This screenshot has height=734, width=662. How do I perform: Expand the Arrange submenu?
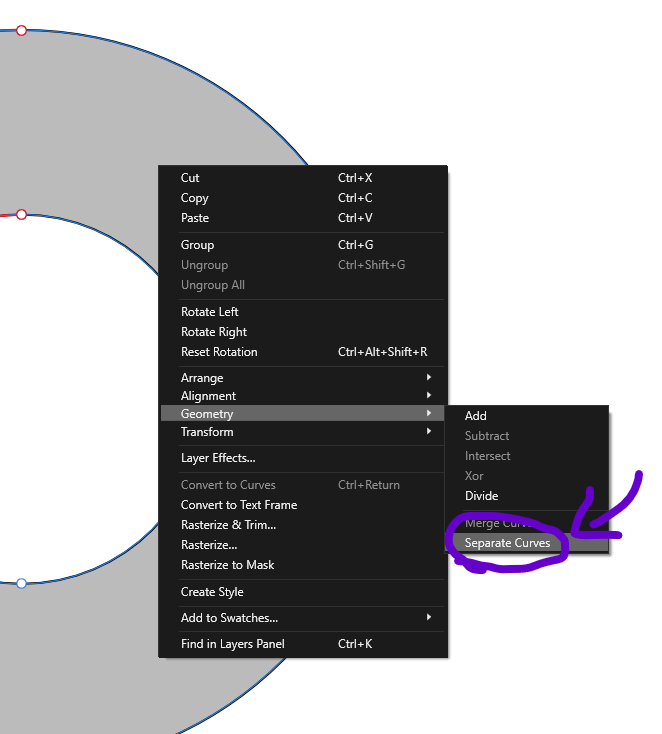tap(202, 378)
